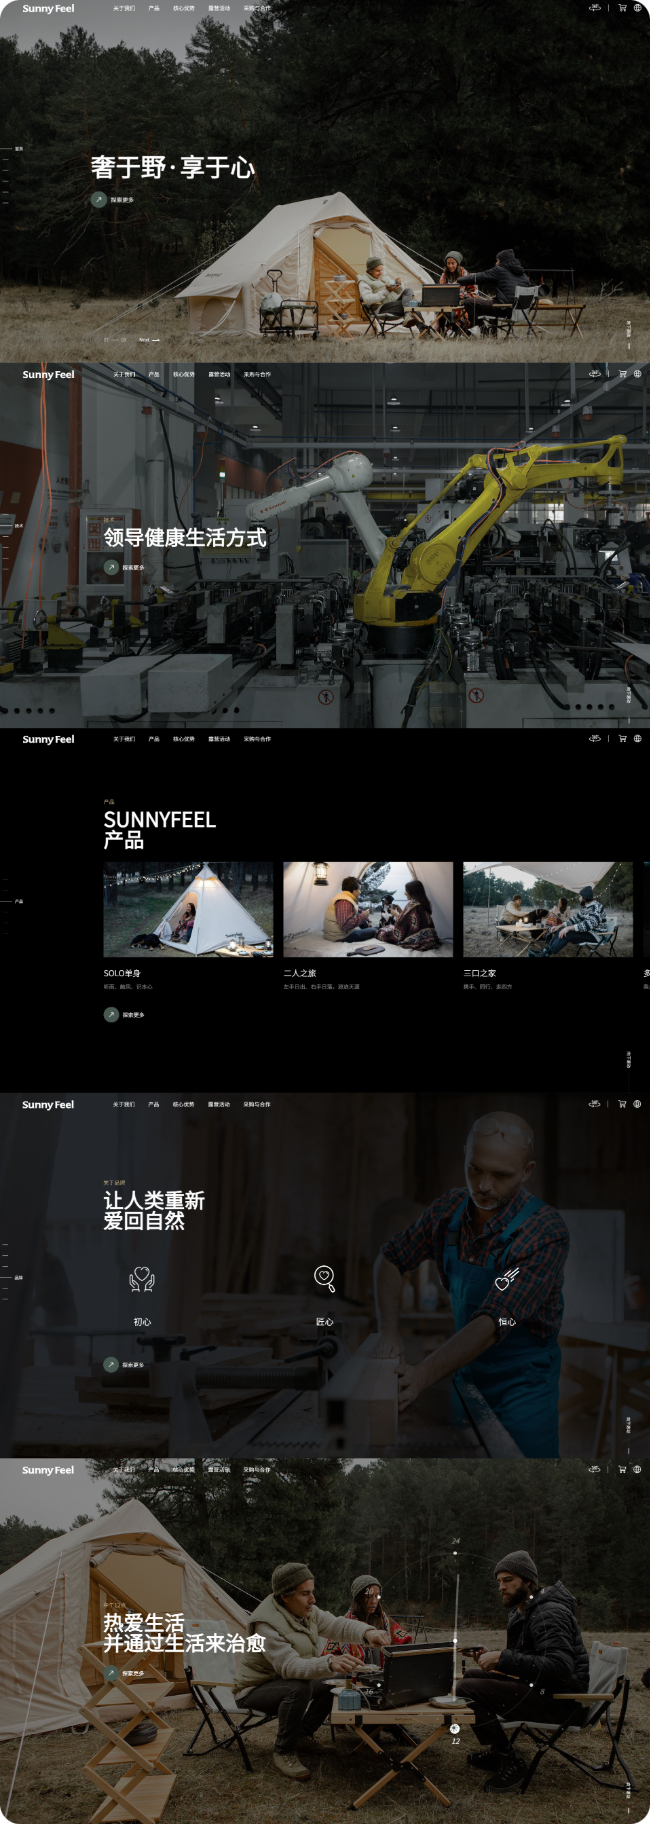Viewport: 650px width, 1824px height.
Task: Open 采购与合作 in the black product section navigation
Action: pos(257,739)
